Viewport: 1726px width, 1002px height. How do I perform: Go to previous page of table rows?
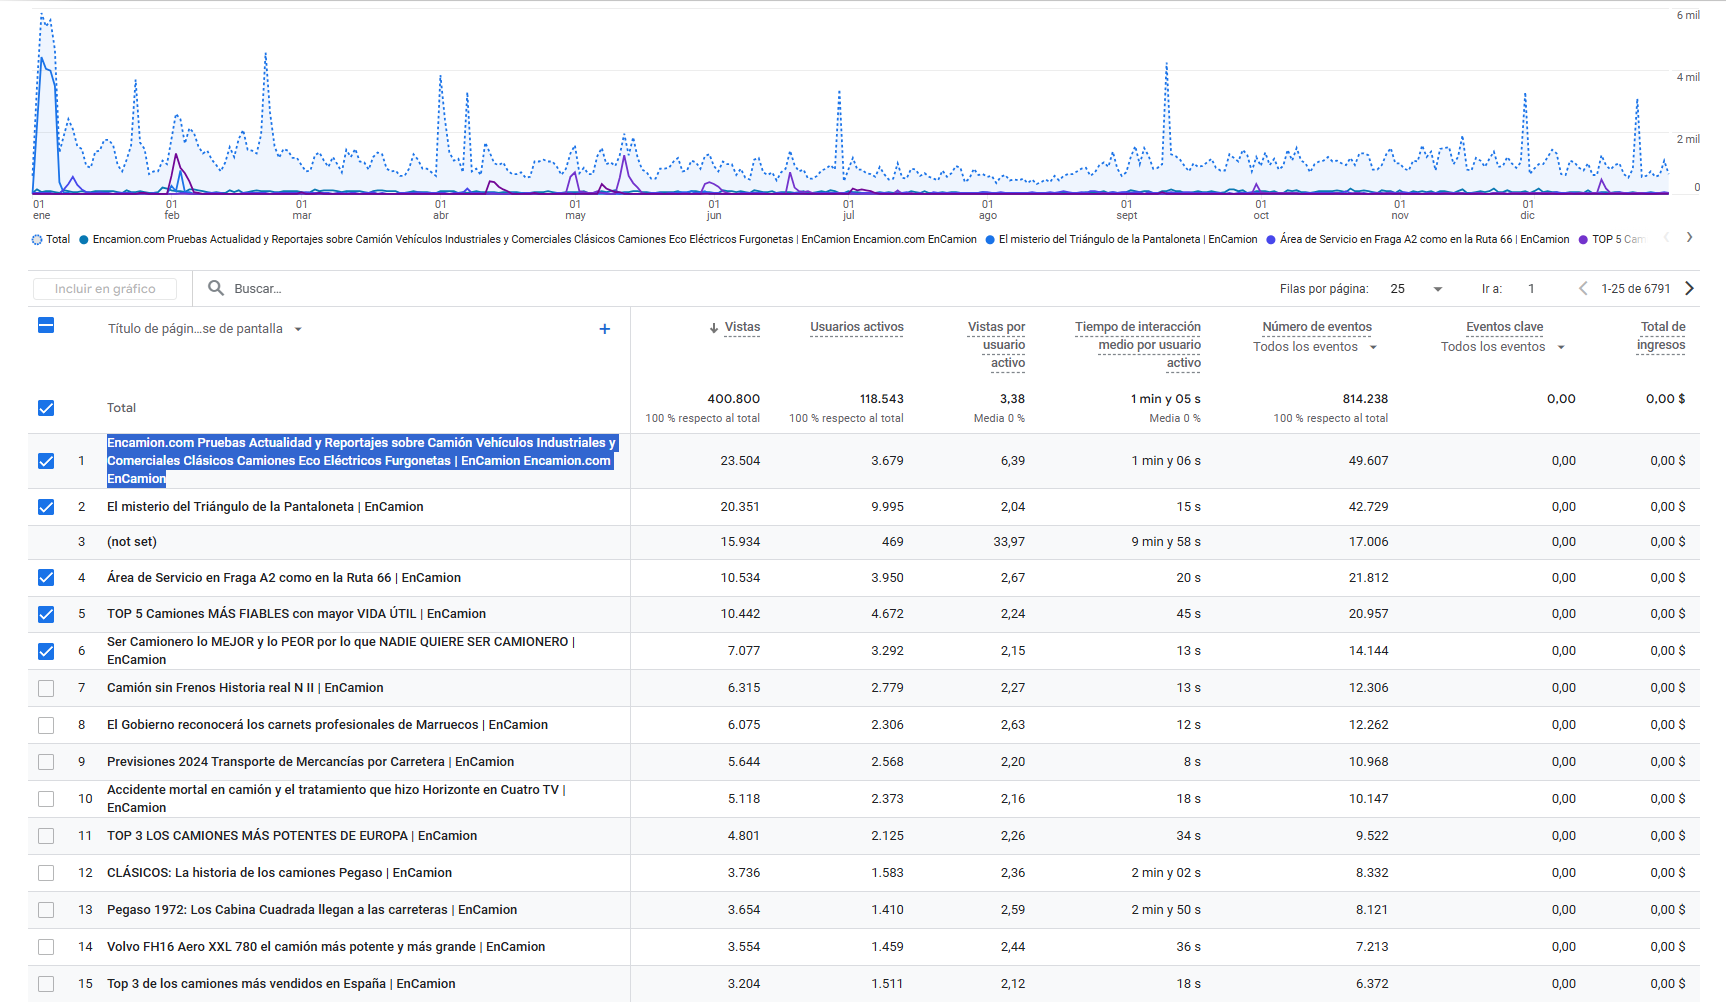pyautogui.click(x=1583, y=288)
